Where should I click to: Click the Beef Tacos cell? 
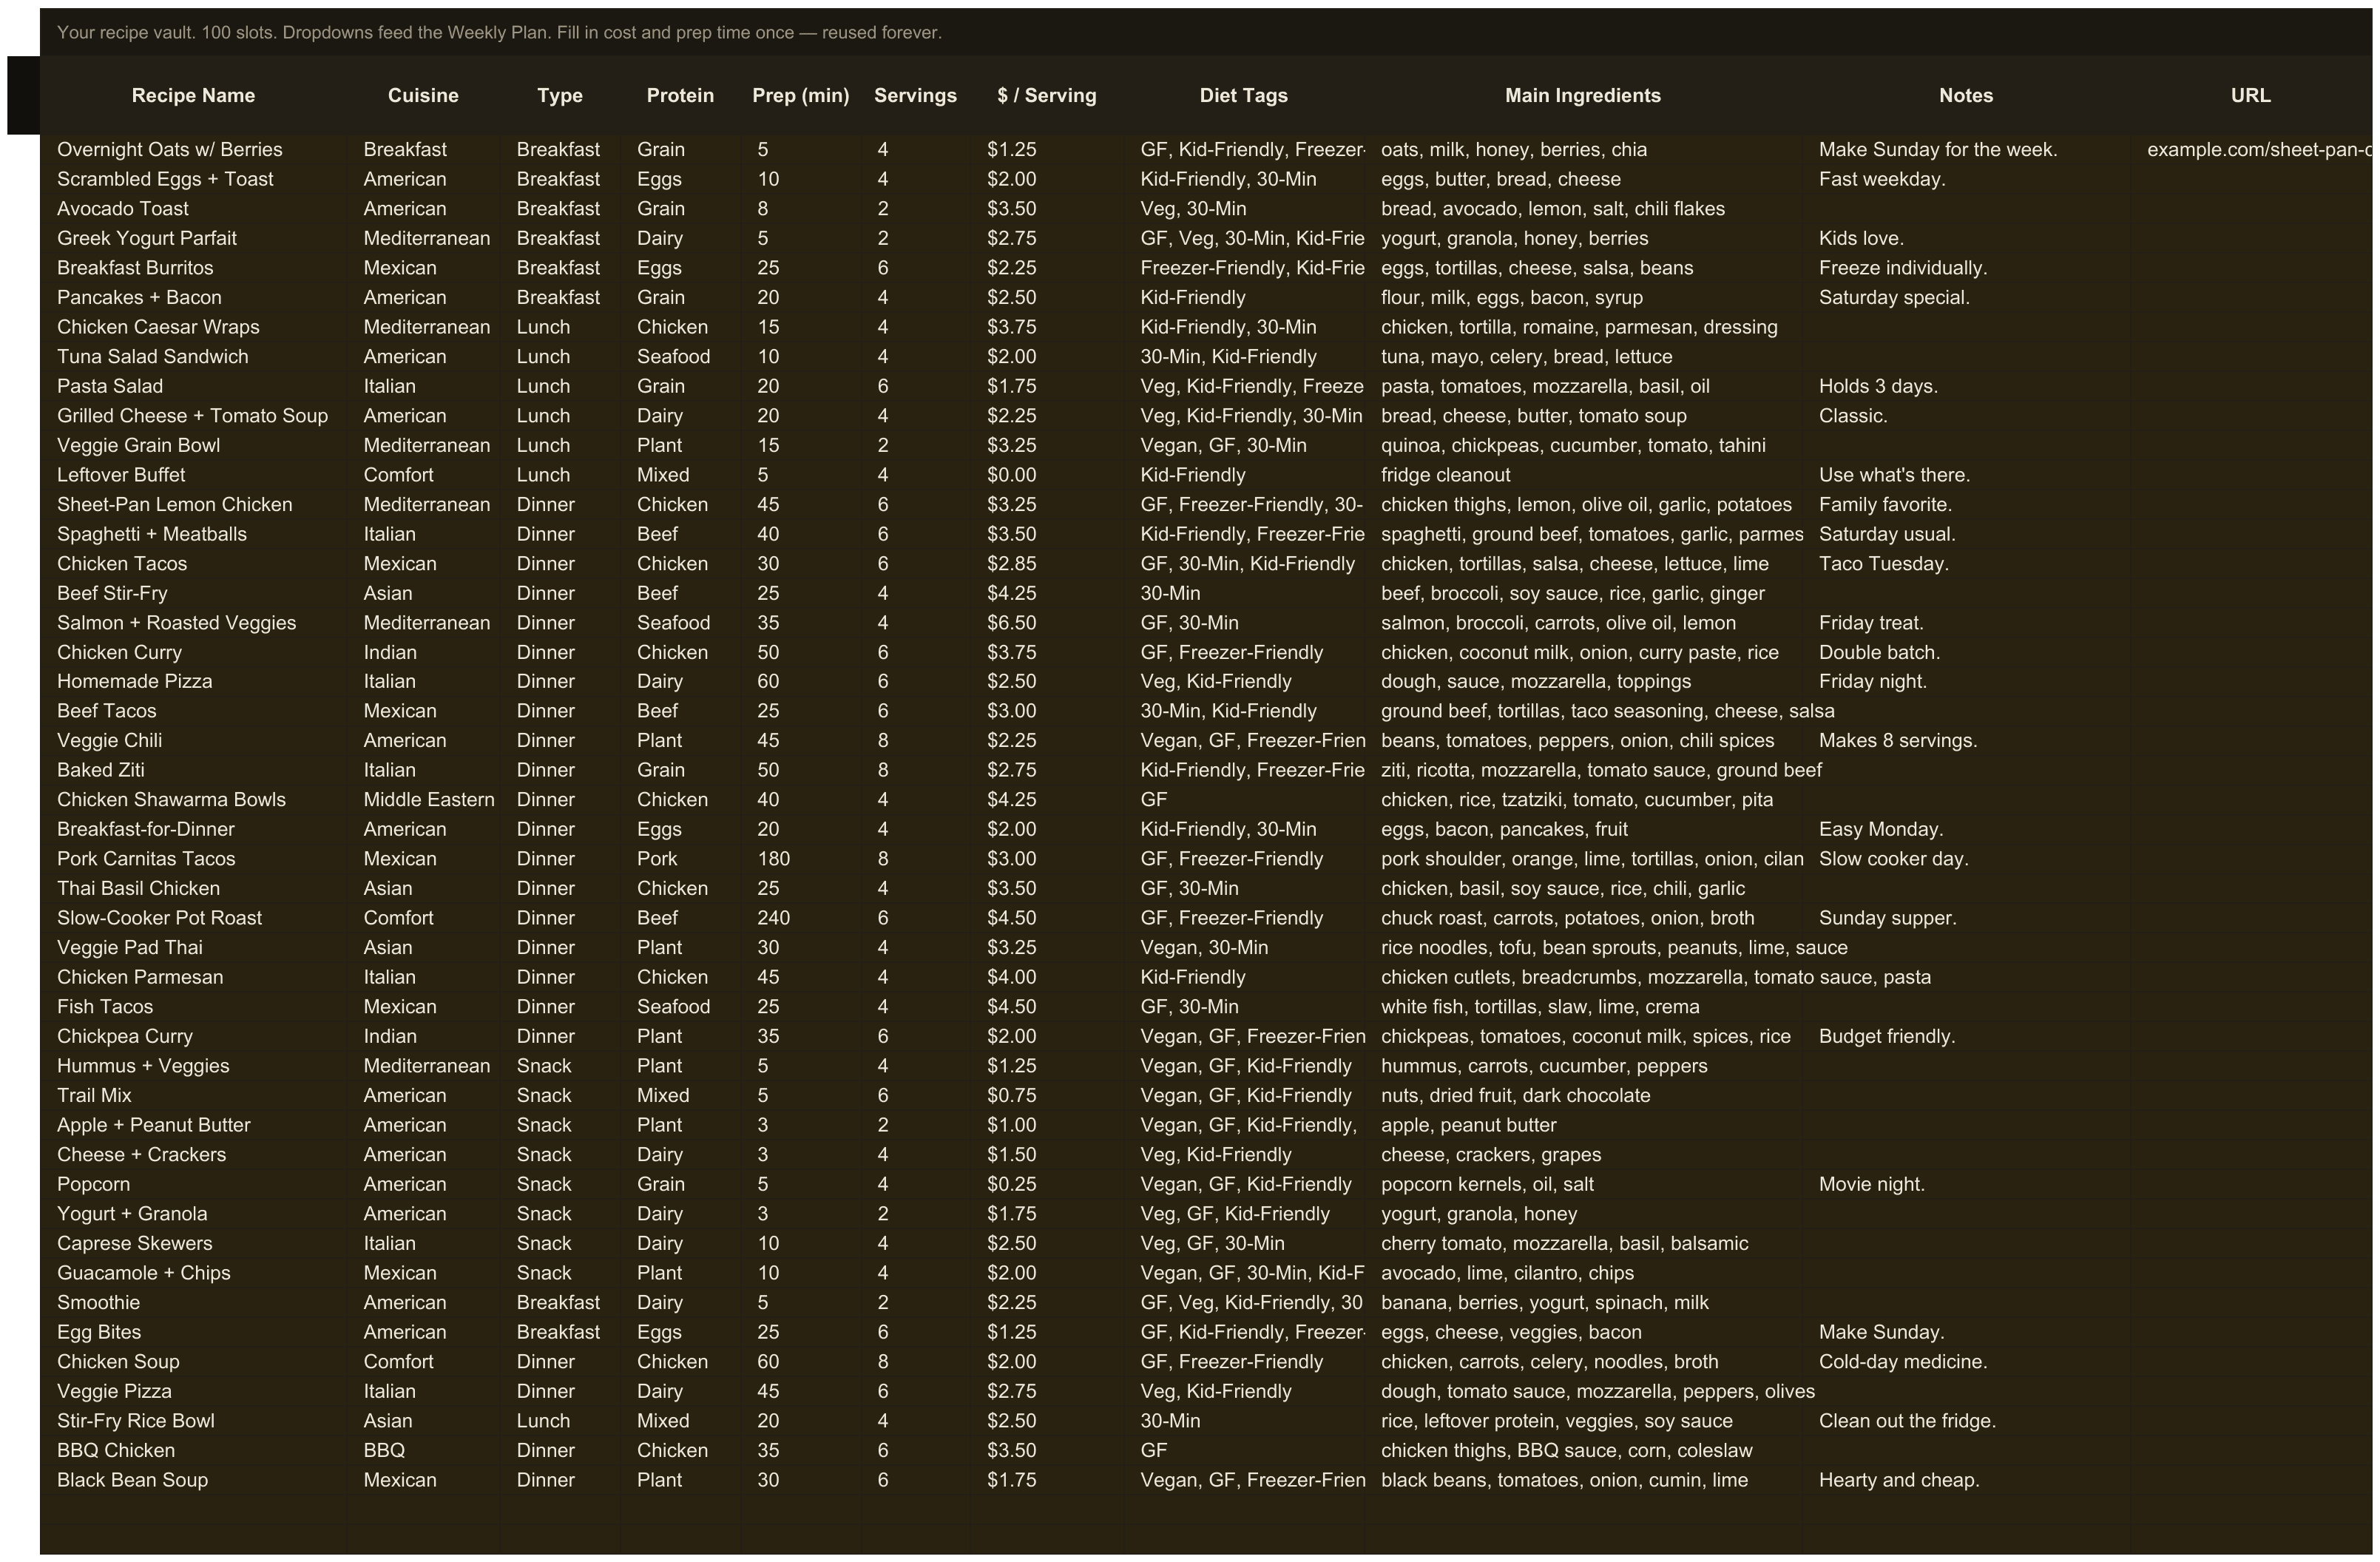[x=193, y=712]
